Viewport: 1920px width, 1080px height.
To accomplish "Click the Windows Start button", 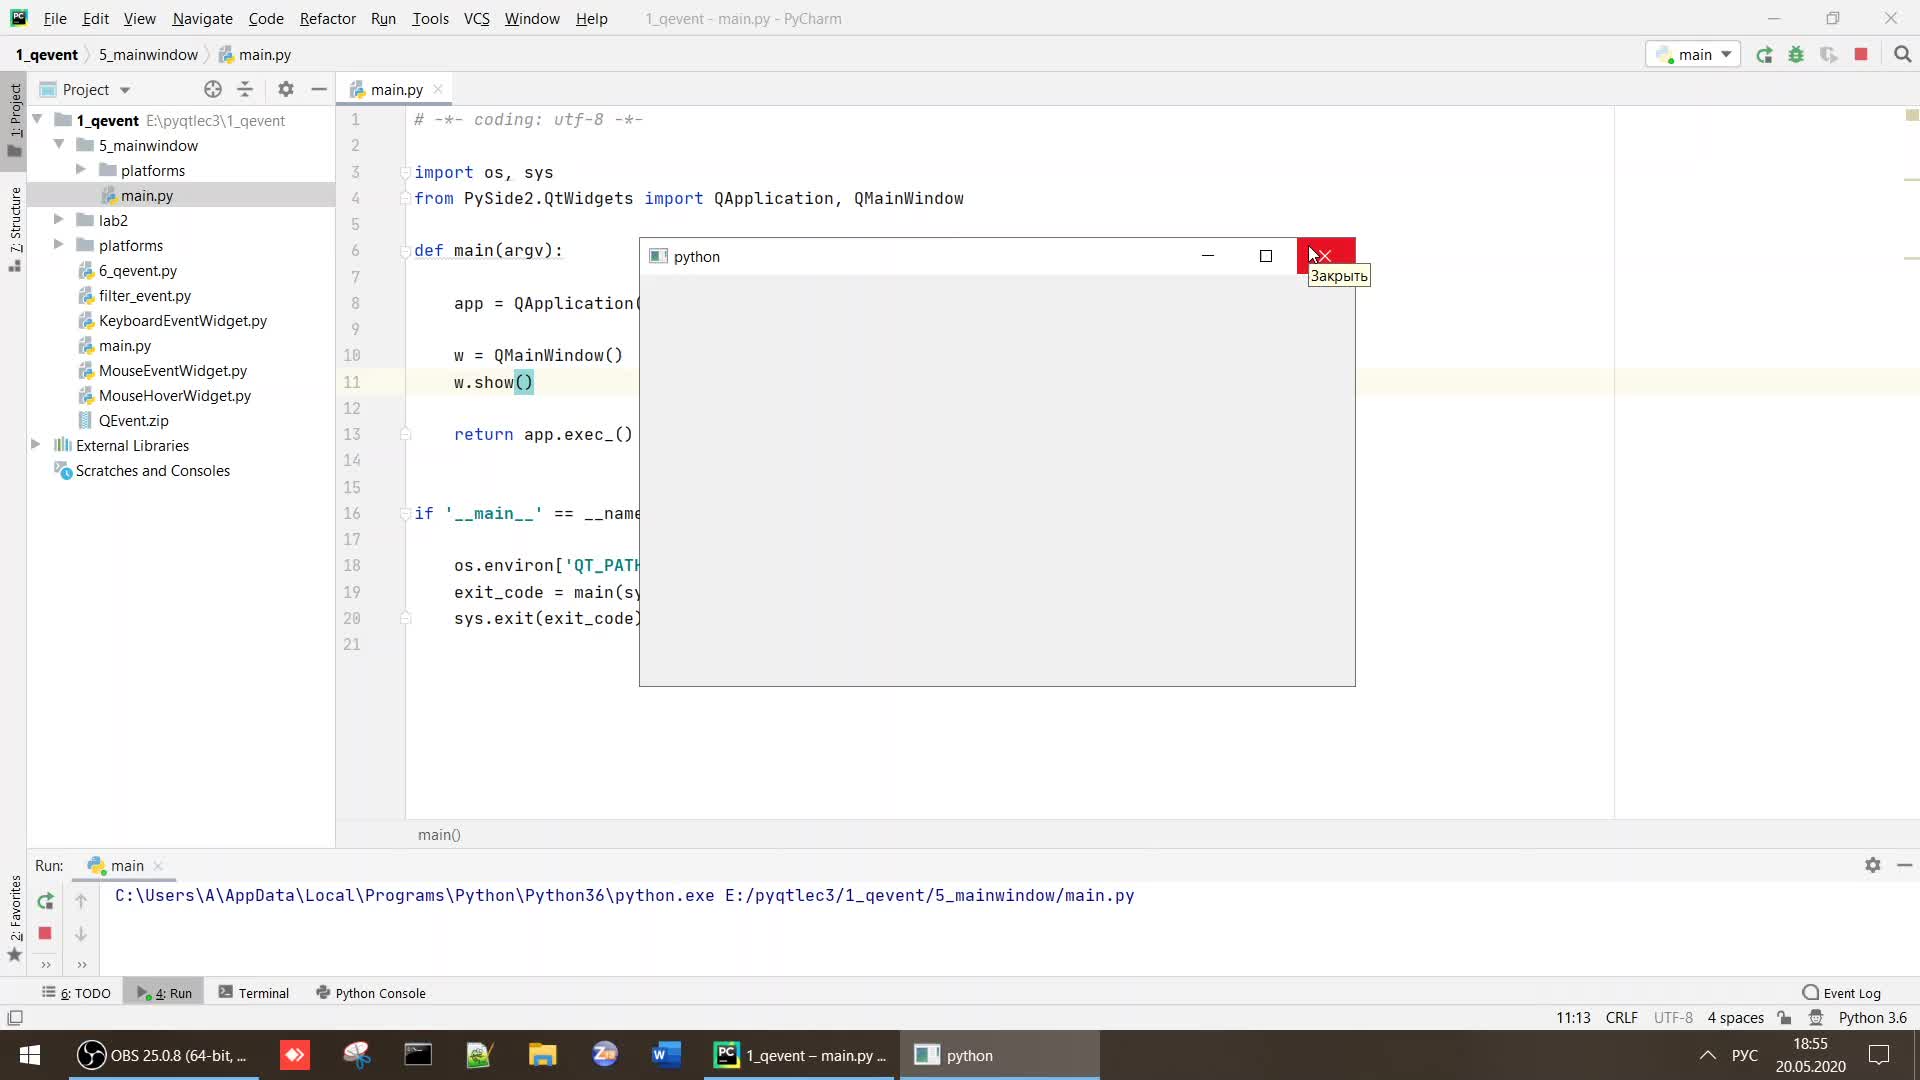I will pos(30,1055).
